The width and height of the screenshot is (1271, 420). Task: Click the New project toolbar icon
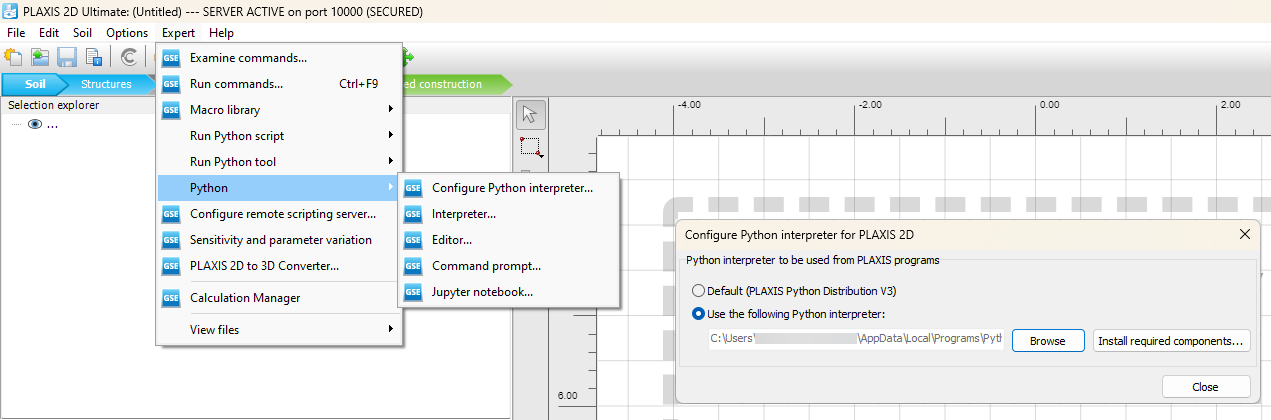pyautogui.click(x=14, y=57)
